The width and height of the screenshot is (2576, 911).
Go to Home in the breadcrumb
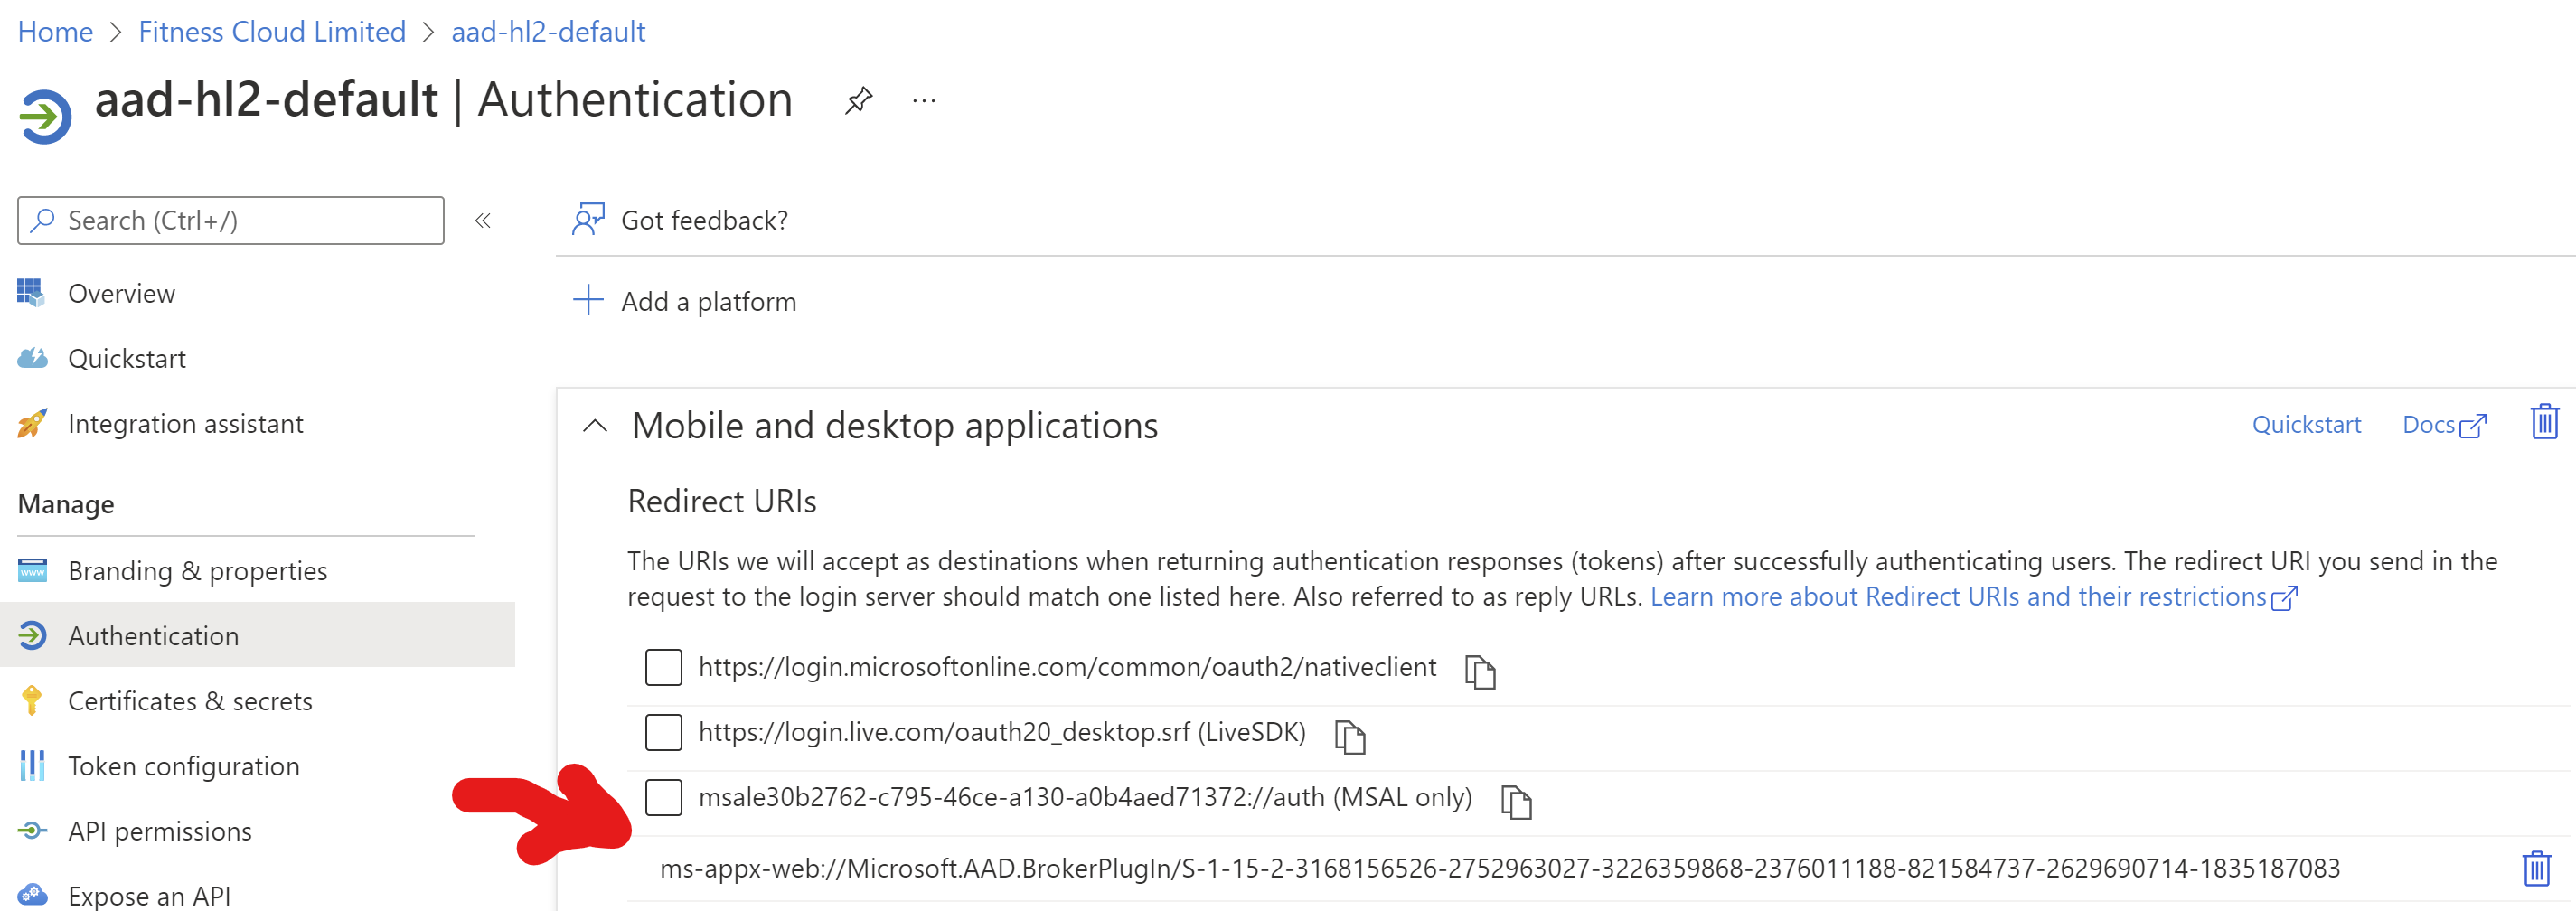click(55, 32)
